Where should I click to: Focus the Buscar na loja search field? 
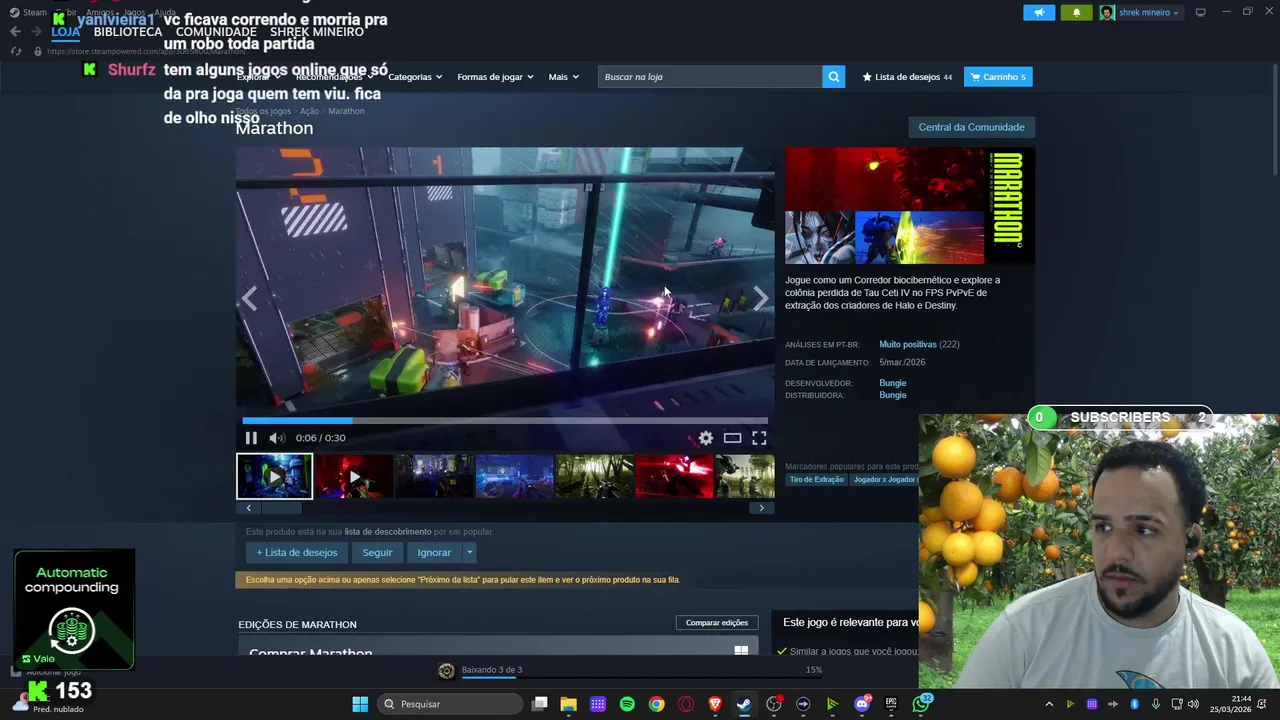click(710, 77)
